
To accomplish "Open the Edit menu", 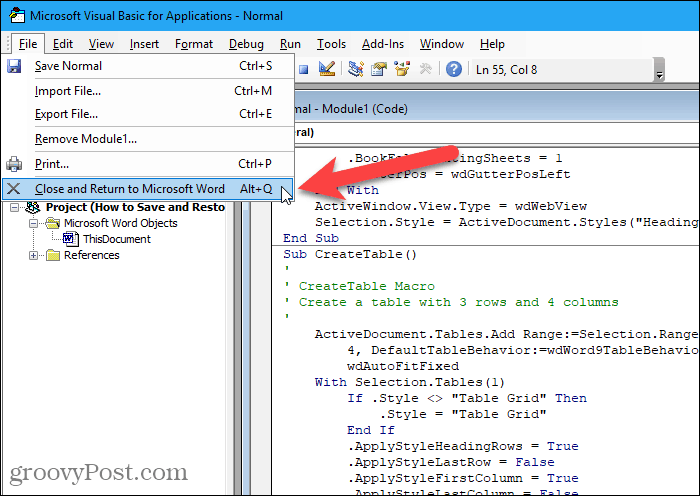I will click(x=62, y=44).
